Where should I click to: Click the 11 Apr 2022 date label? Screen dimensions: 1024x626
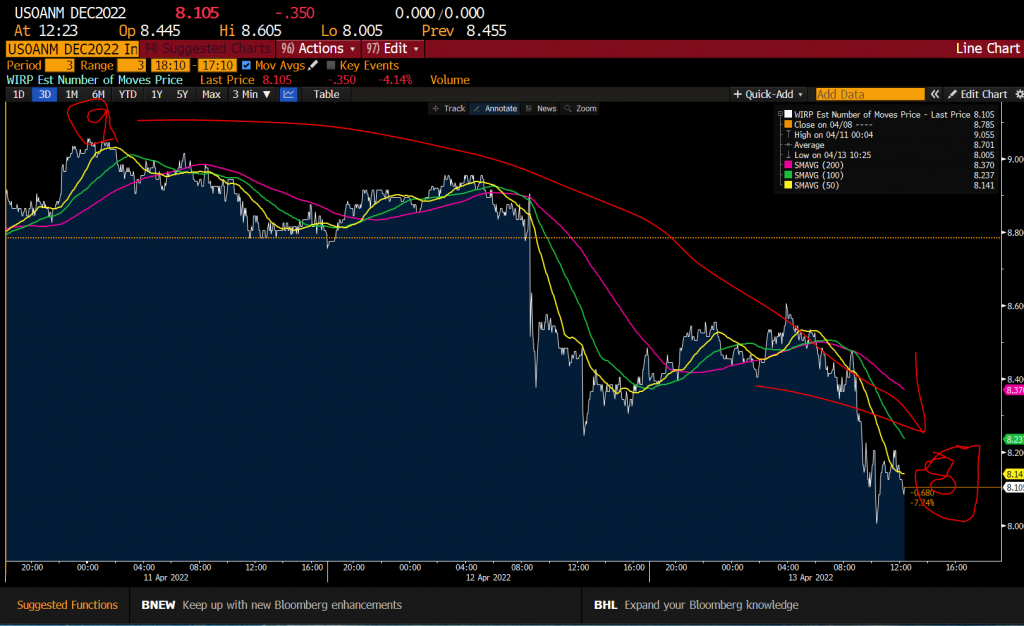click(x=166, y=578)
